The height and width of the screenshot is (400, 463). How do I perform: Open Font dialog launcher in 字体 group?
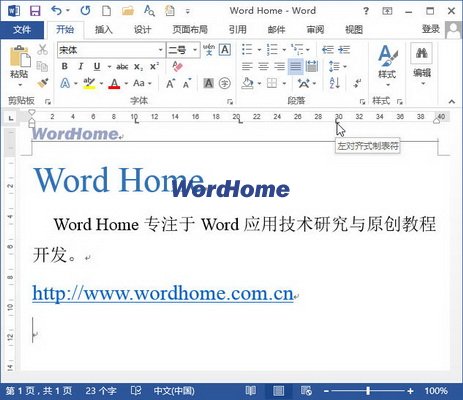tap(230, 101)
